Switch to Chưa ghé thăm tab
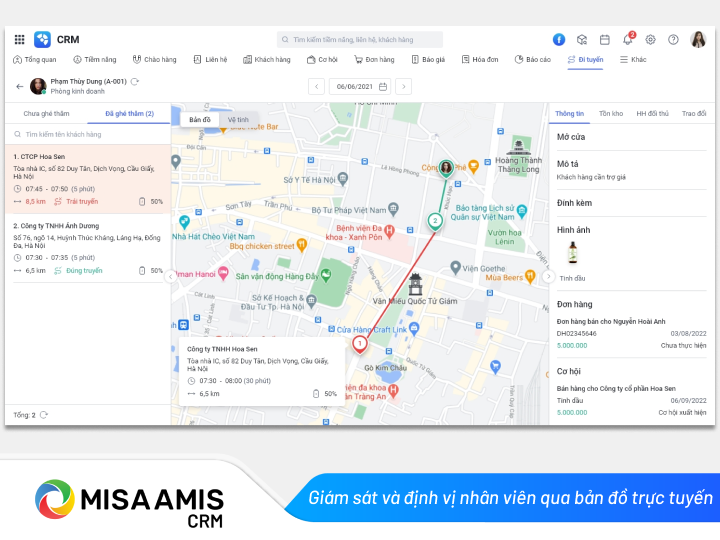Viewport: 720px width, 540px height. [46, 114]
